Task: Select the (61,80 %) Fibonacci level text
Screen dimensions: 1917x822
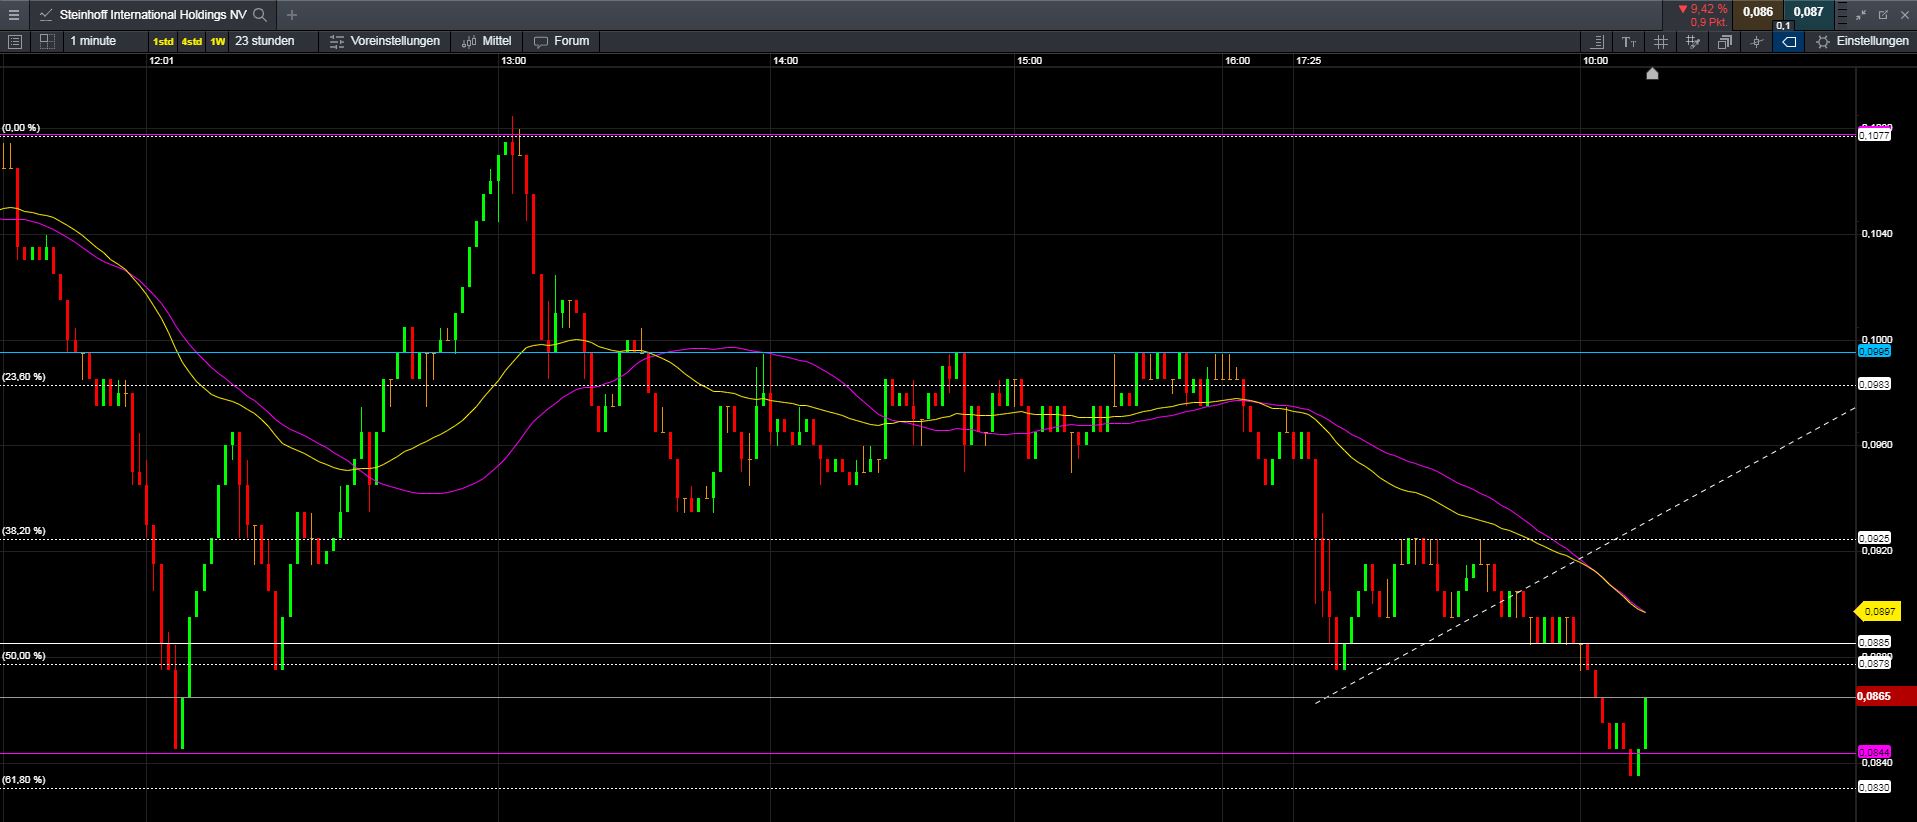Action: 23,780
